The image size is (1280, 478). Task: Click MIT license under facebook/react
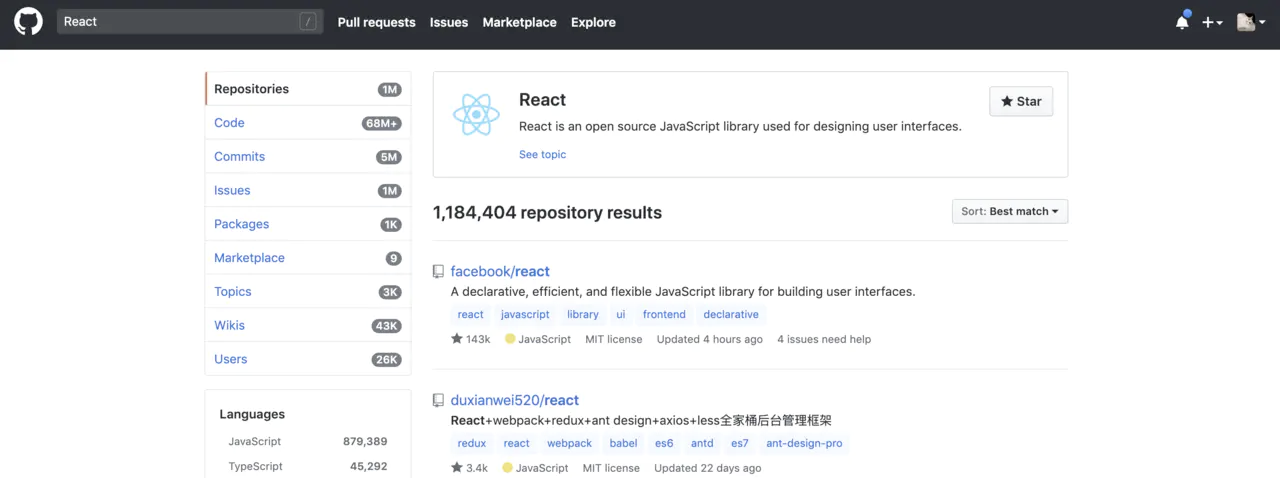pyautogui.click(x=614, y=339)
